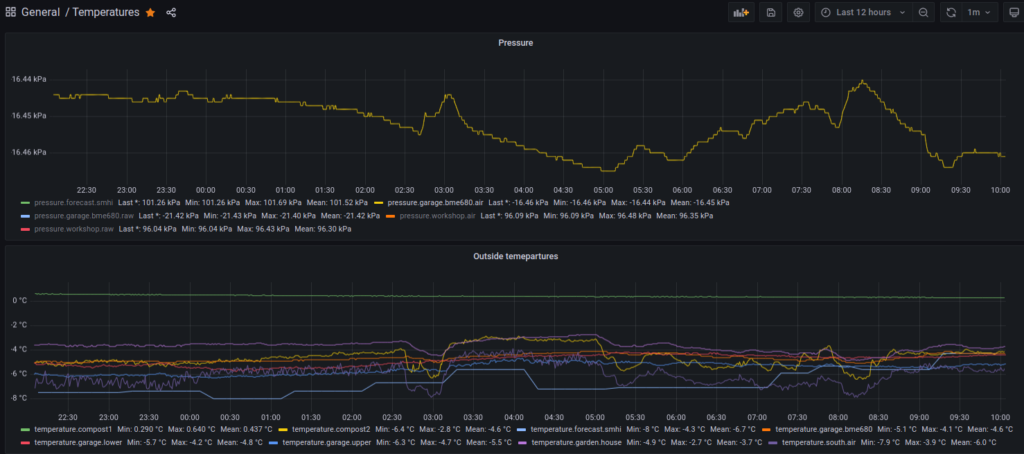Save the dashboard with disk icon
This screenshot has height=454, width=1024.
point(771,12)
